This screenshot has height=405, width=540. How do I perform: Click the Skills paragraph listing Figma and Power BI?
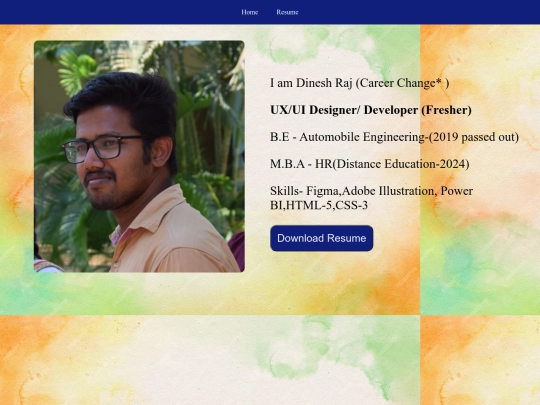tap(372, 198)
